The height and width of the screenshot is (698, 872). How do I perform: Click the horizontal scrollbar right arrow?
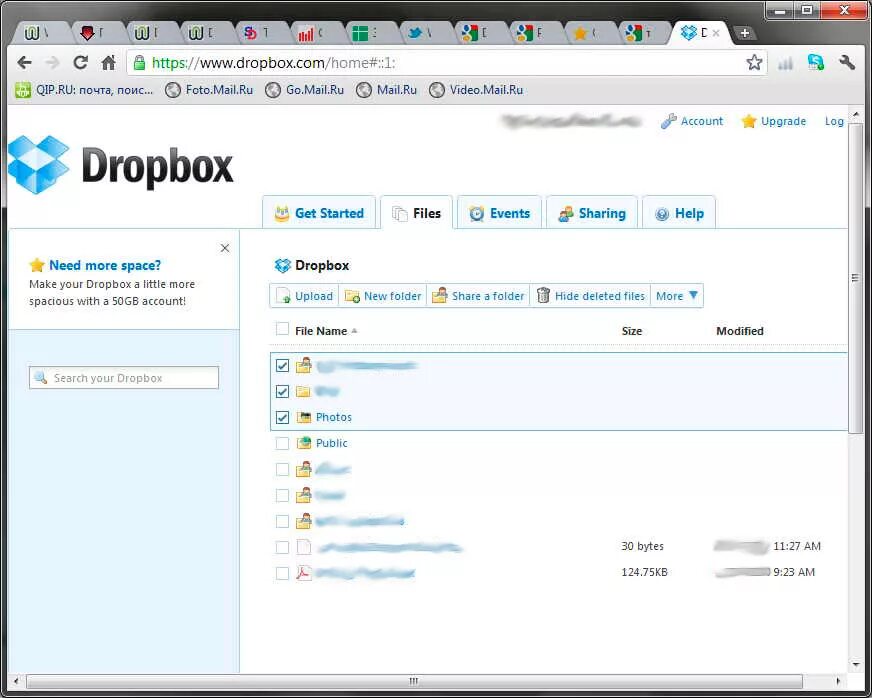(838, 681)
